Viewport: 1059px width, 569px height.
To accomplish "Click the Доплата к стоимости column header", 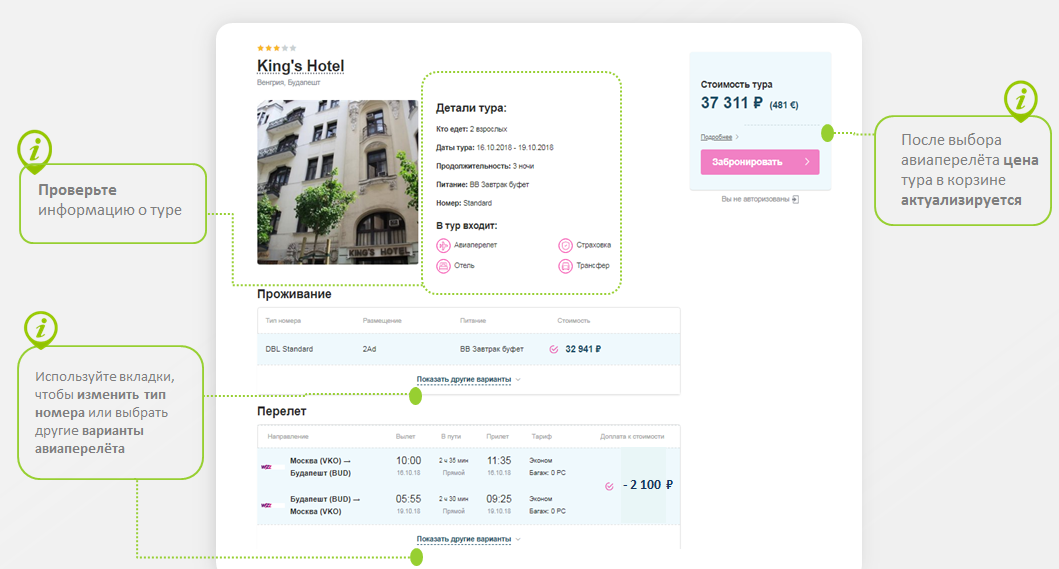I will click(632, 437).
